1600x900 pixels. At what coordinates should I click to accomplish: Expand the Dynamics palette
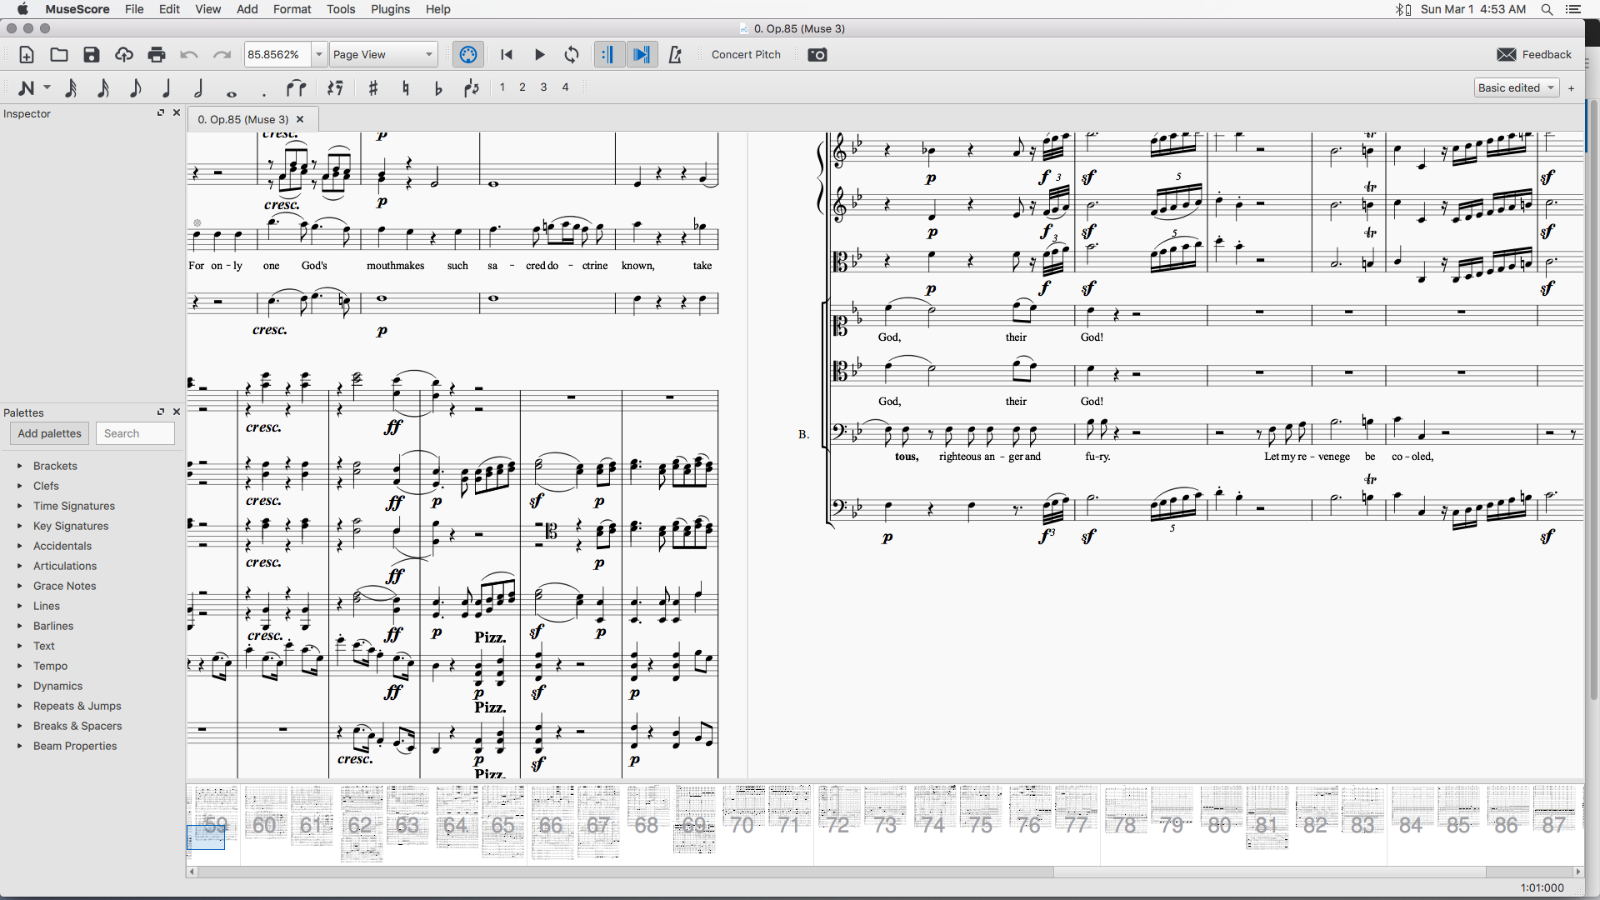[19, 686]
